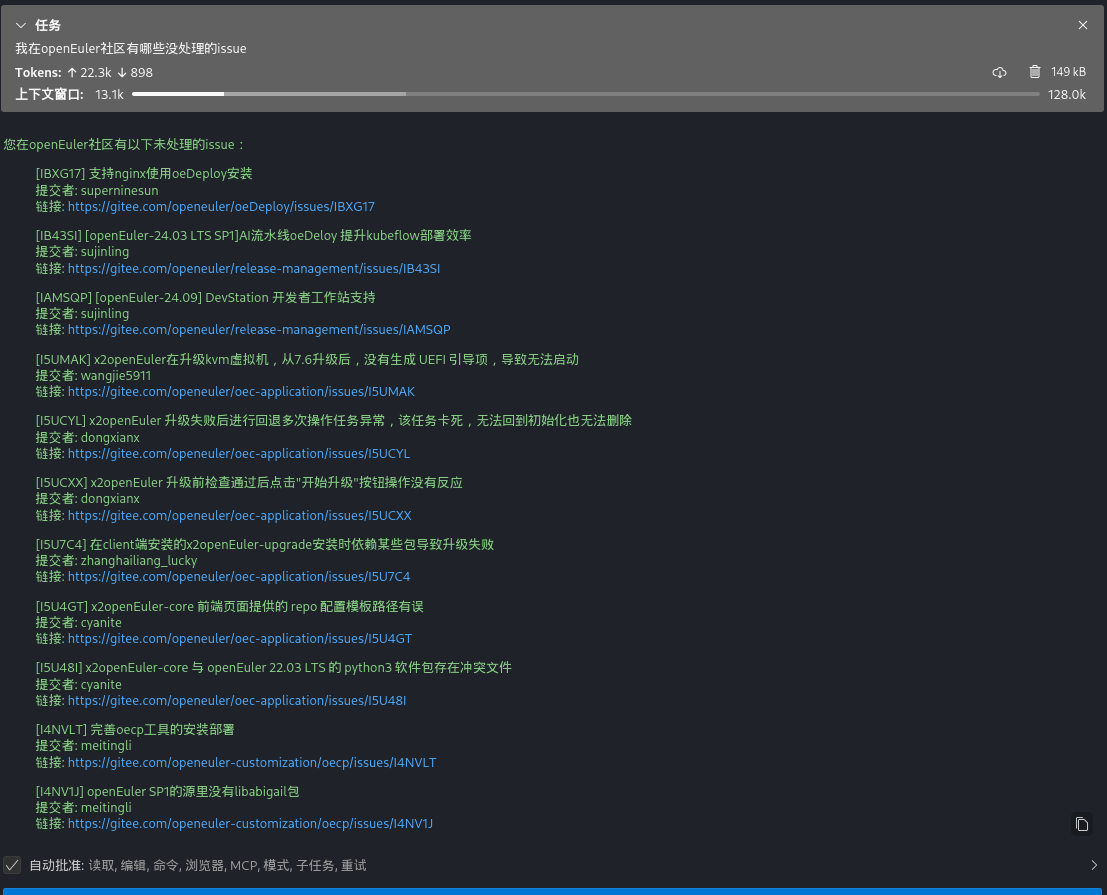The width and height of the screenshot is (1107, 895).
Task: Toggle the 自动批准 checkbox
Action: [x=12, y=865]
